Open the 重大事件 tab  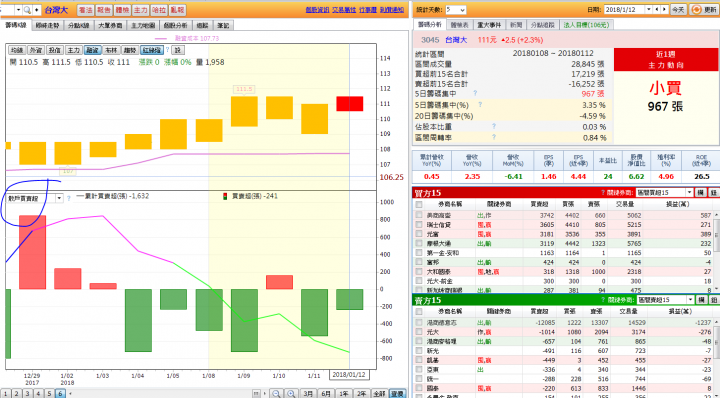(x=490, y=25)
